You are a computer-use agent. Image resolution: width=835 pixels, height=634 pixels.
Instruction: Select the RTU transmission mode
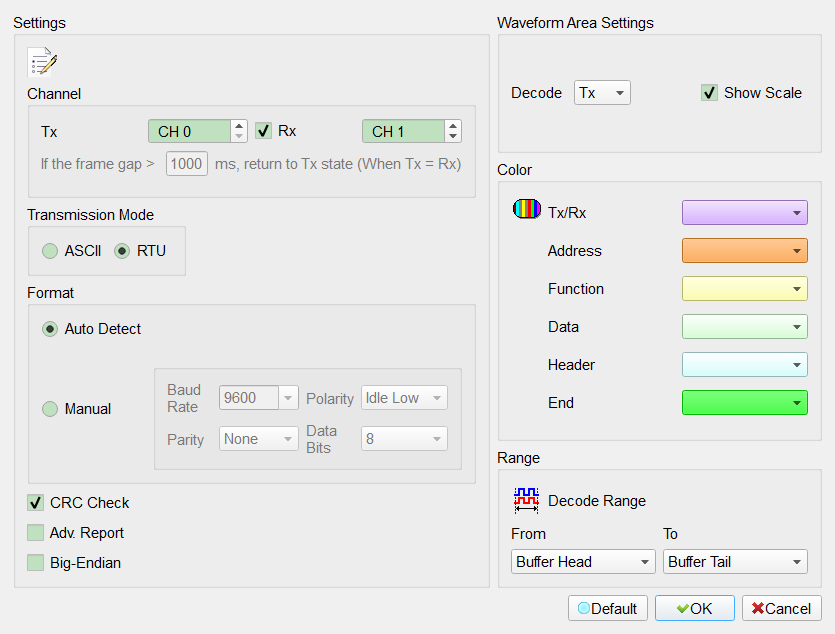pos(122,251)
